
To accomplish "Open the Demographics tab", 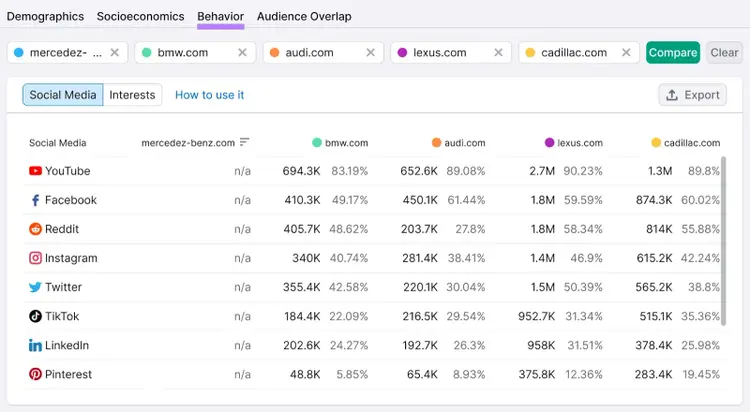I will tap(45, 16).
